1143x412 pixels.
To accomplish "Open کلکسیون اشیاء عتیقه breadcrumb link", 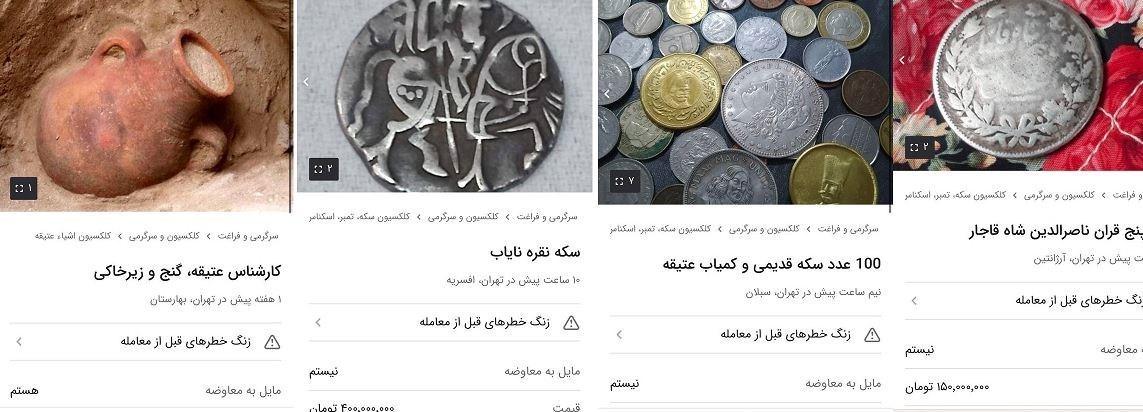I will tap(73, 236).
